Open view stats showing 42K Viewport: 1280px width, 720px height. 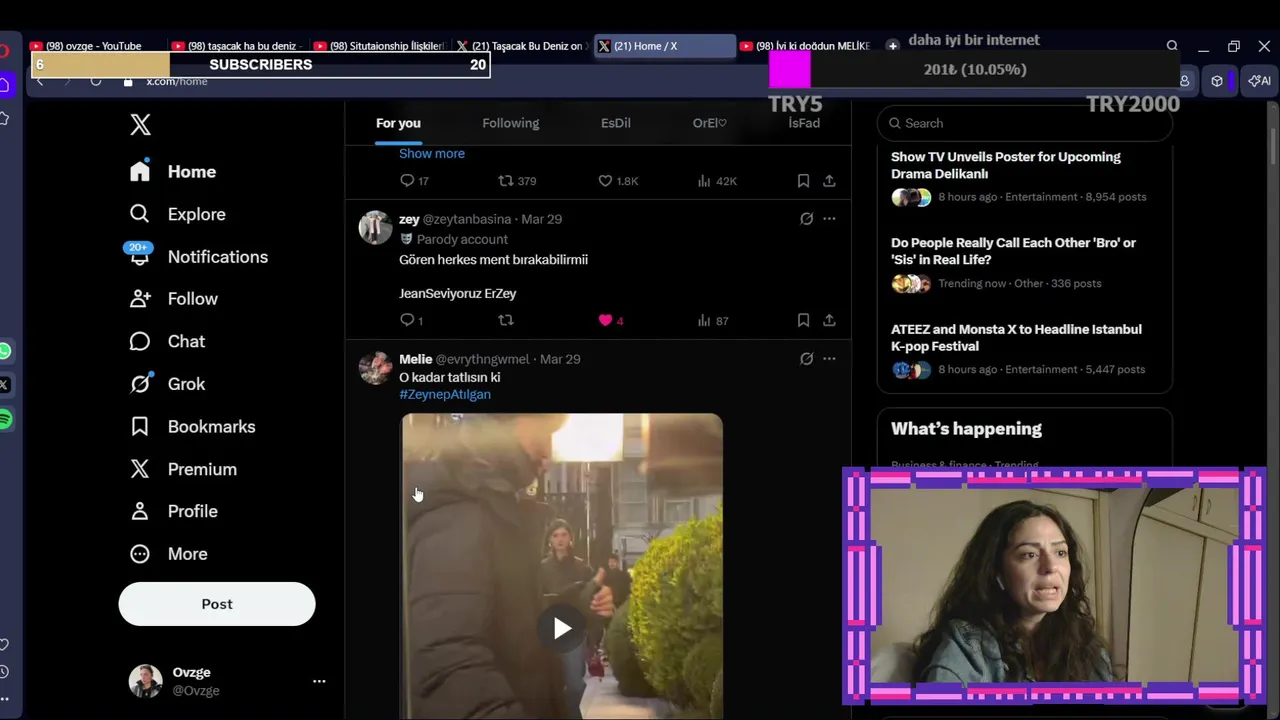coord(716,181)
